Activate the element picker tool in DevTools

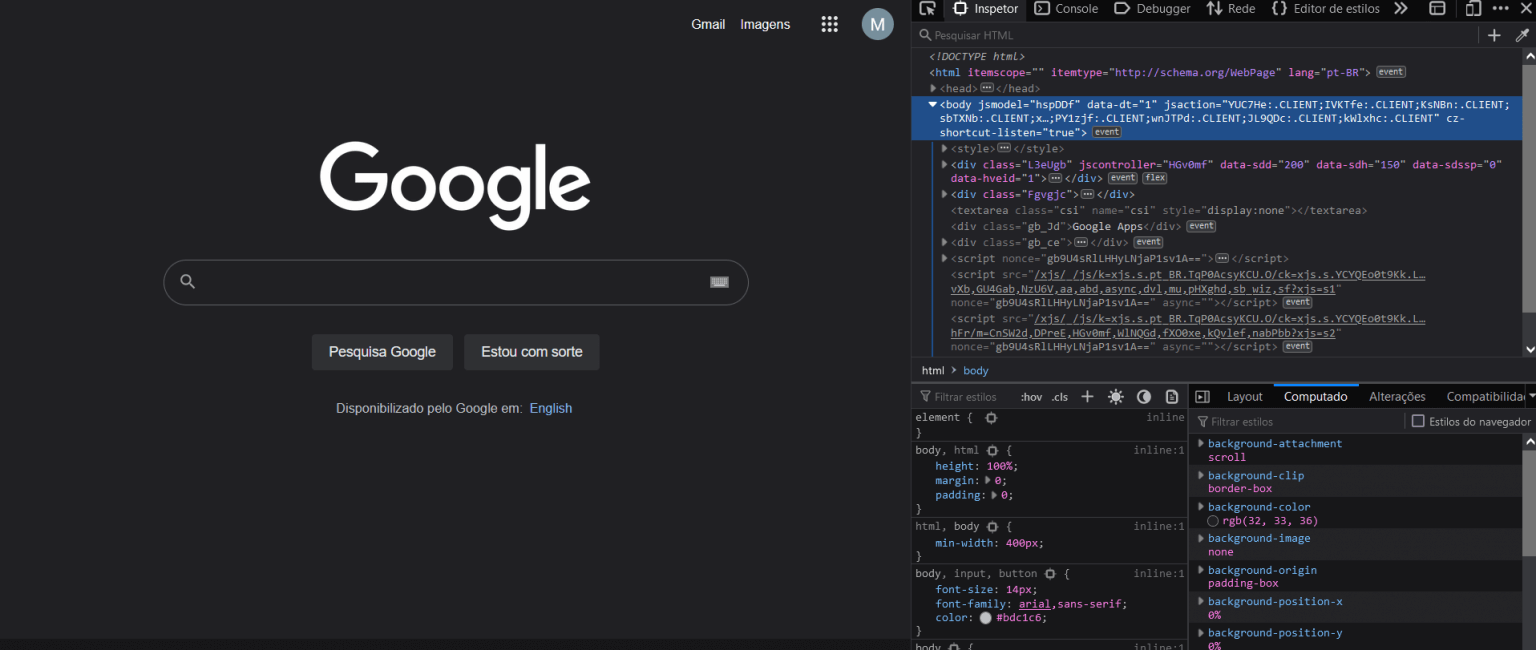point(927,9)
